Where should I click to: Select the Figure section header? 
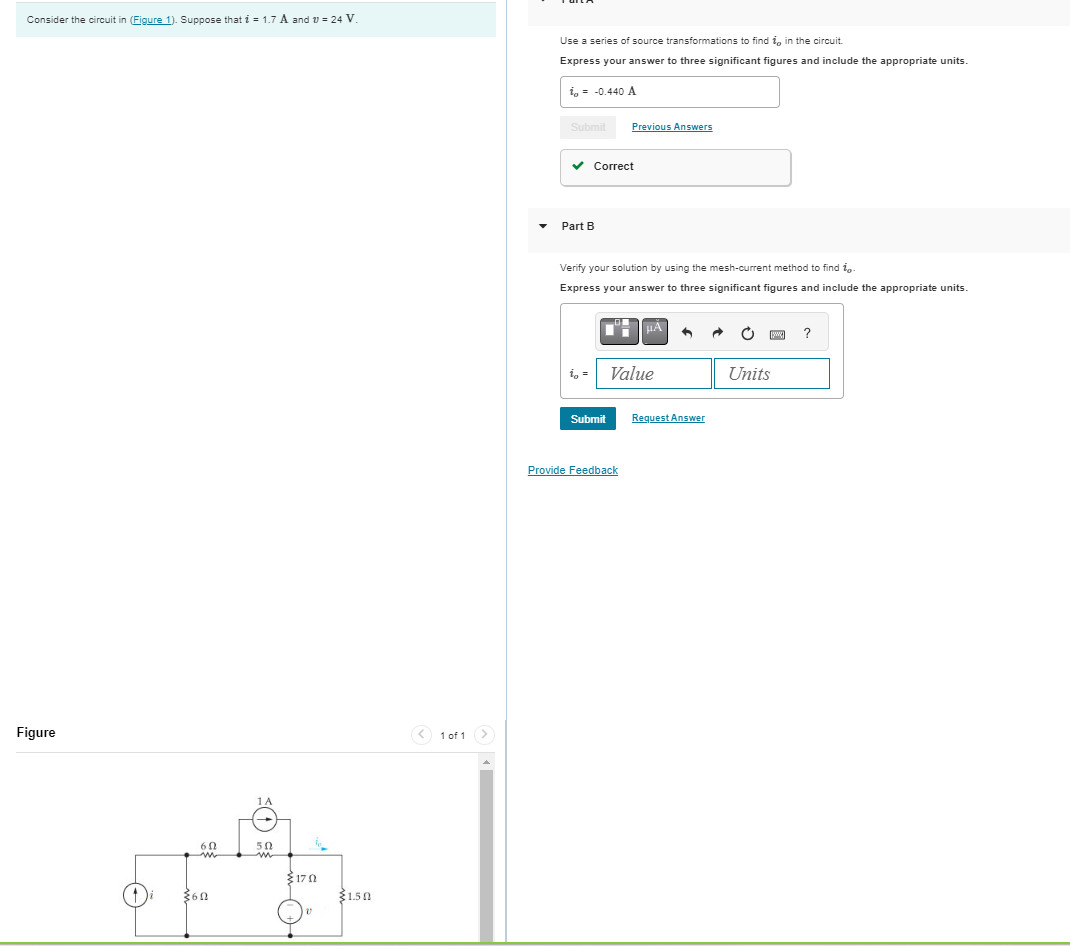click(x=36, y=732)
